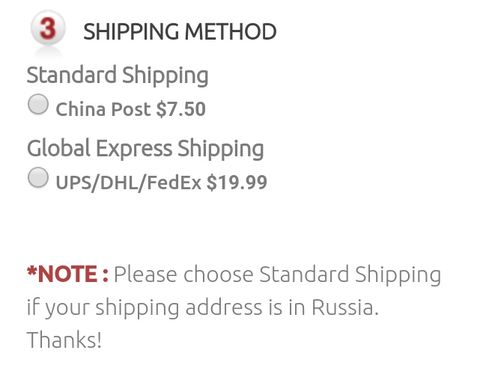
Task: Click the red *NOTE: label
Action: [x=68, y=274]
